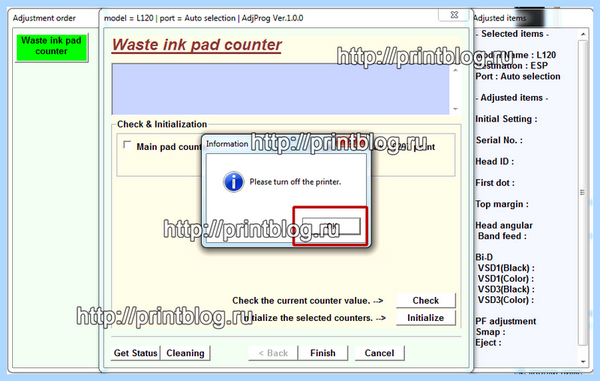Click the 'Serial No. :' entry
This screenshot has height=381, width=600.
tap(499, 140)
